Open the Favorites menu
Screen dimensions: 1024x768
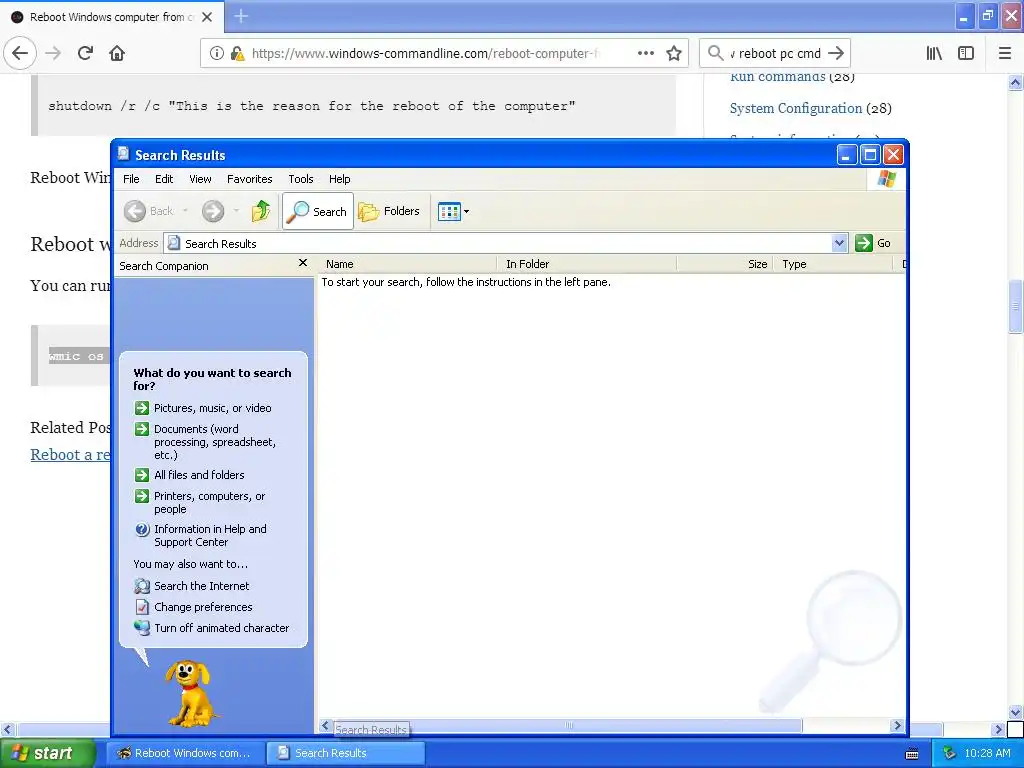tap(249, 179)
